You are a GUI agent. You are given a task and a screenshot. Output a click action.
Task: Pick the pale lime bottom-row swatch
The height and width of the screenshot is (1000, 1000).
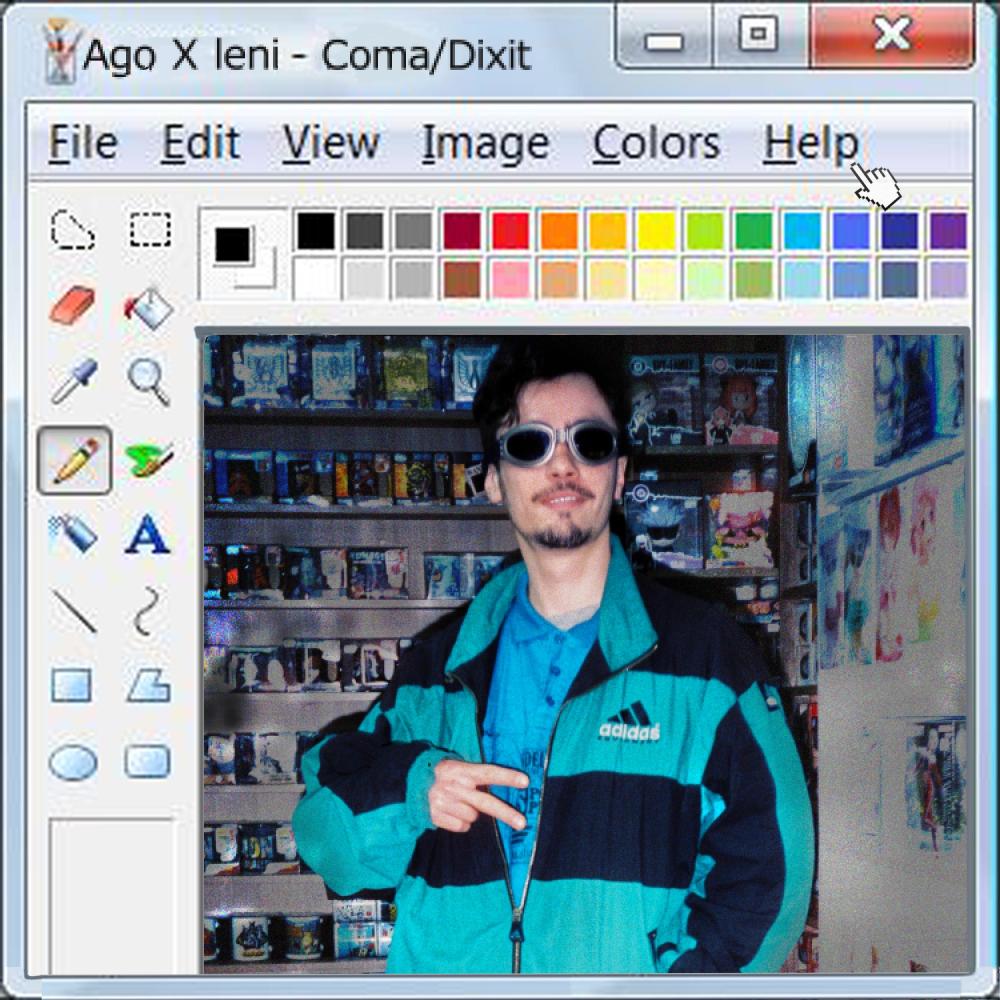pyautogui.click(x=705, y=279)
